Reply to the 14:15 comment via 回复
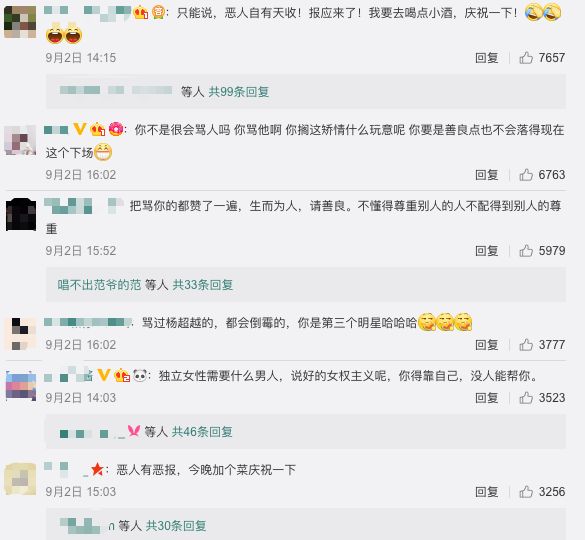585x540 pixels. (x=487, y=58)
